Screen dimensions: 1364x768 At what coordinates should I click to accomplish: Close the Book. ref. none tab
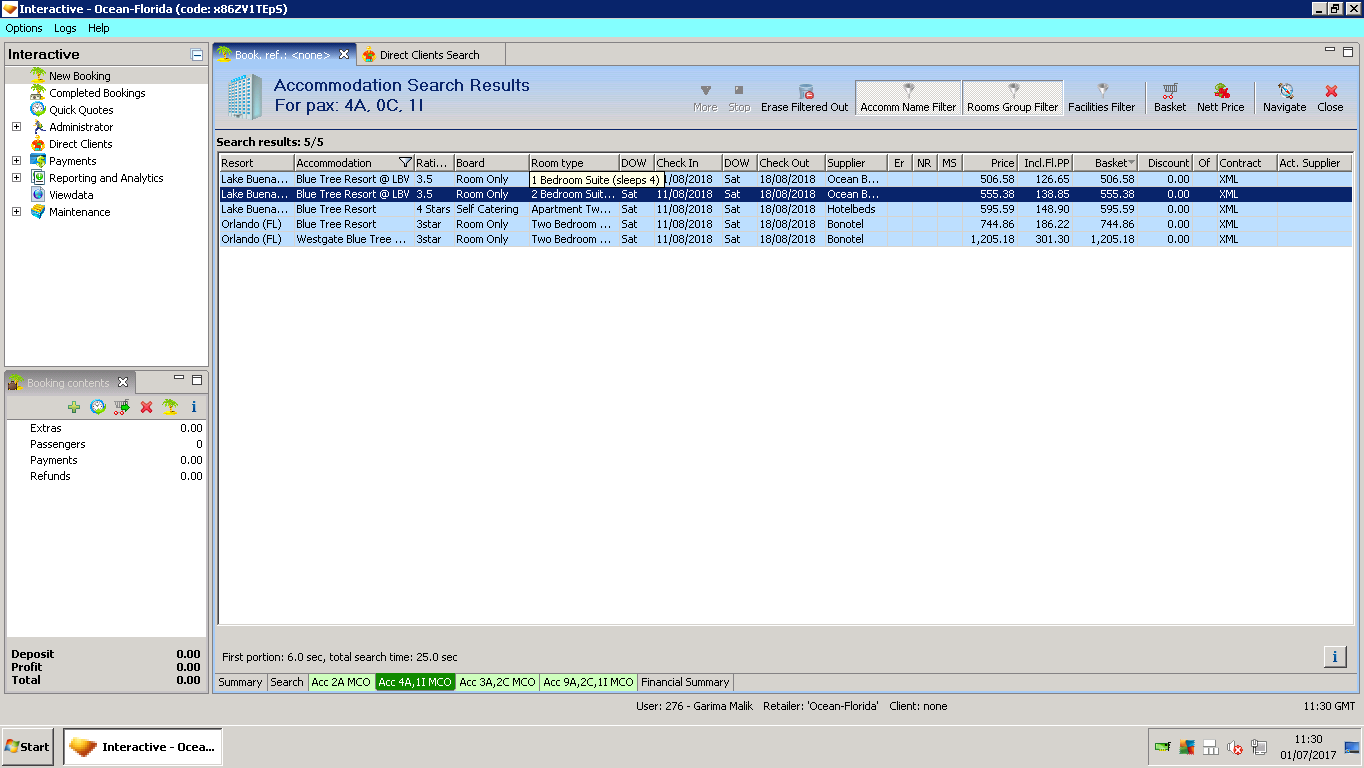[x=344, y=55]
